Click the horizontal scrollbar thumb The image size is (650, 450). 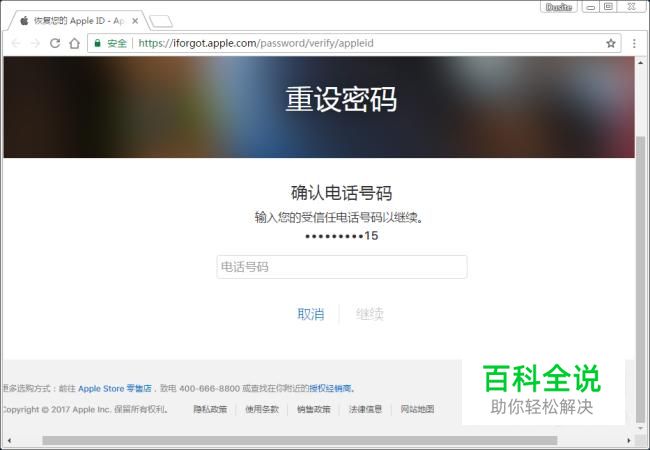coord(300,440)
